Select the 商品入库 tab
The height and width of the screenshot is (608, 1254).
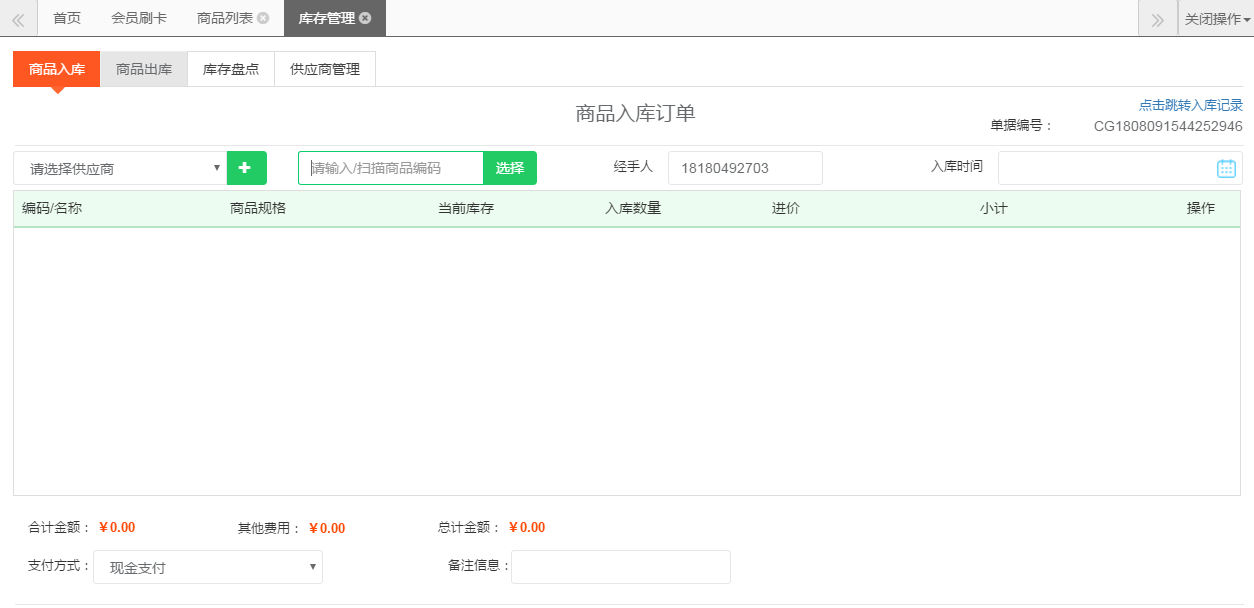(x=57, y=69)
